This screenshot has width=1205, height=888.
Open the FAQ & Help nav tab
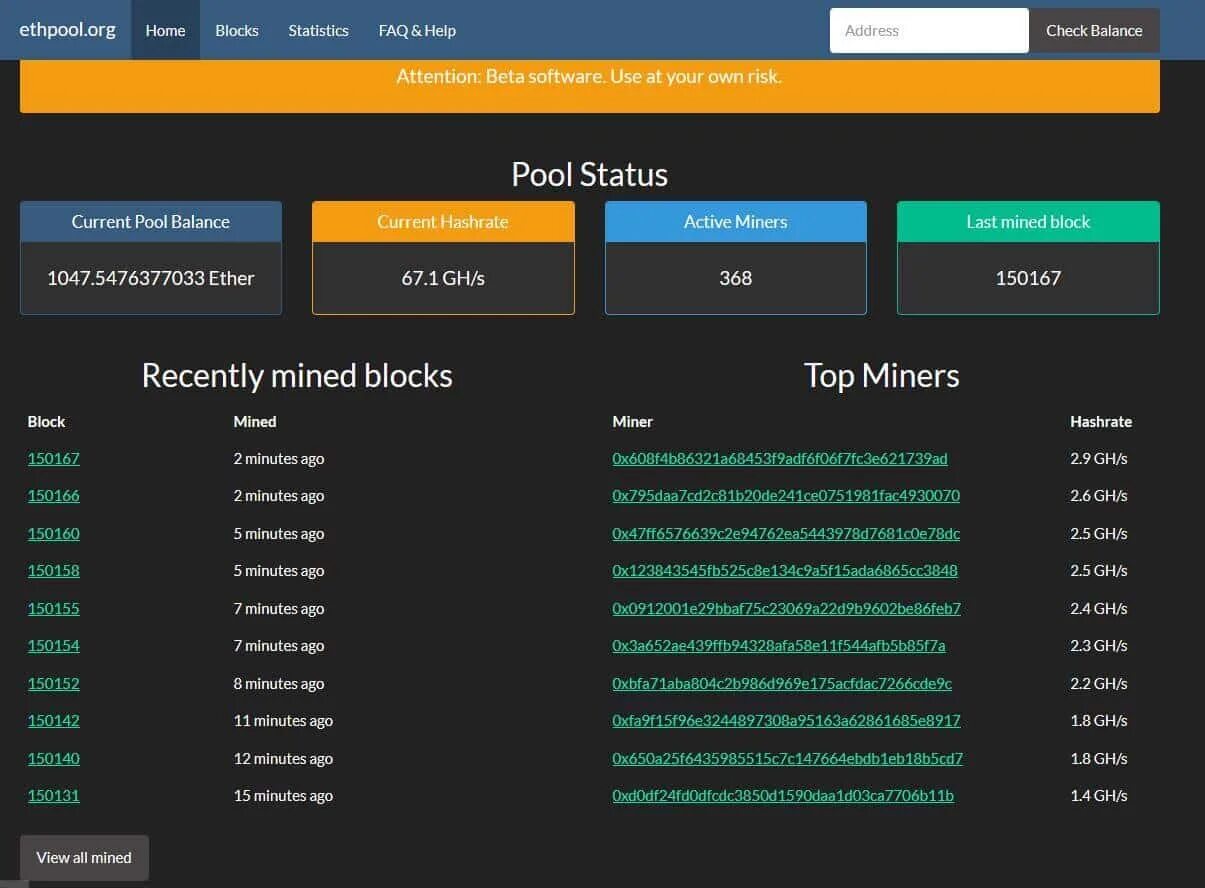pos(417,30)
